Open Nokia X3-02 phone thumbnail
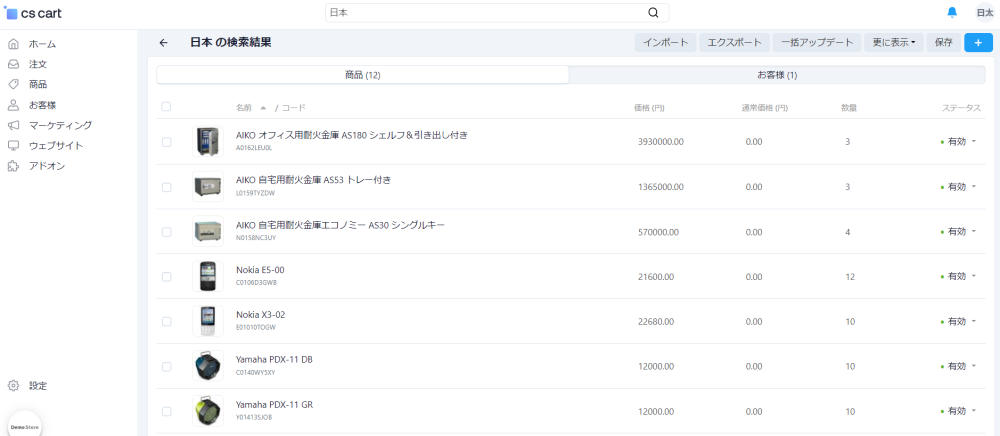Screen dimensions: 1000x436 [208, 321]
